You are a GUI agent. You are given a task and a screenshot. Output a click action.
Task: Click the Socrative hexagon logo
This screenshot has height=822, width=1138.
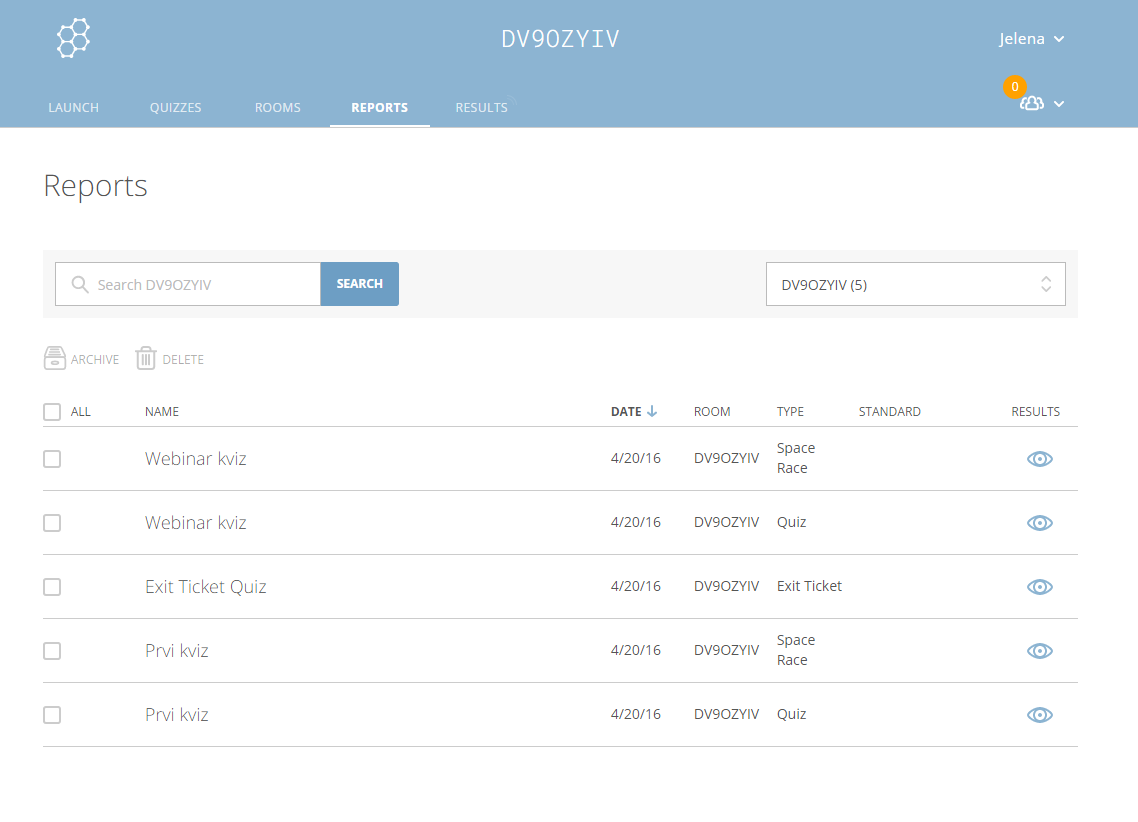coord(73,38)
